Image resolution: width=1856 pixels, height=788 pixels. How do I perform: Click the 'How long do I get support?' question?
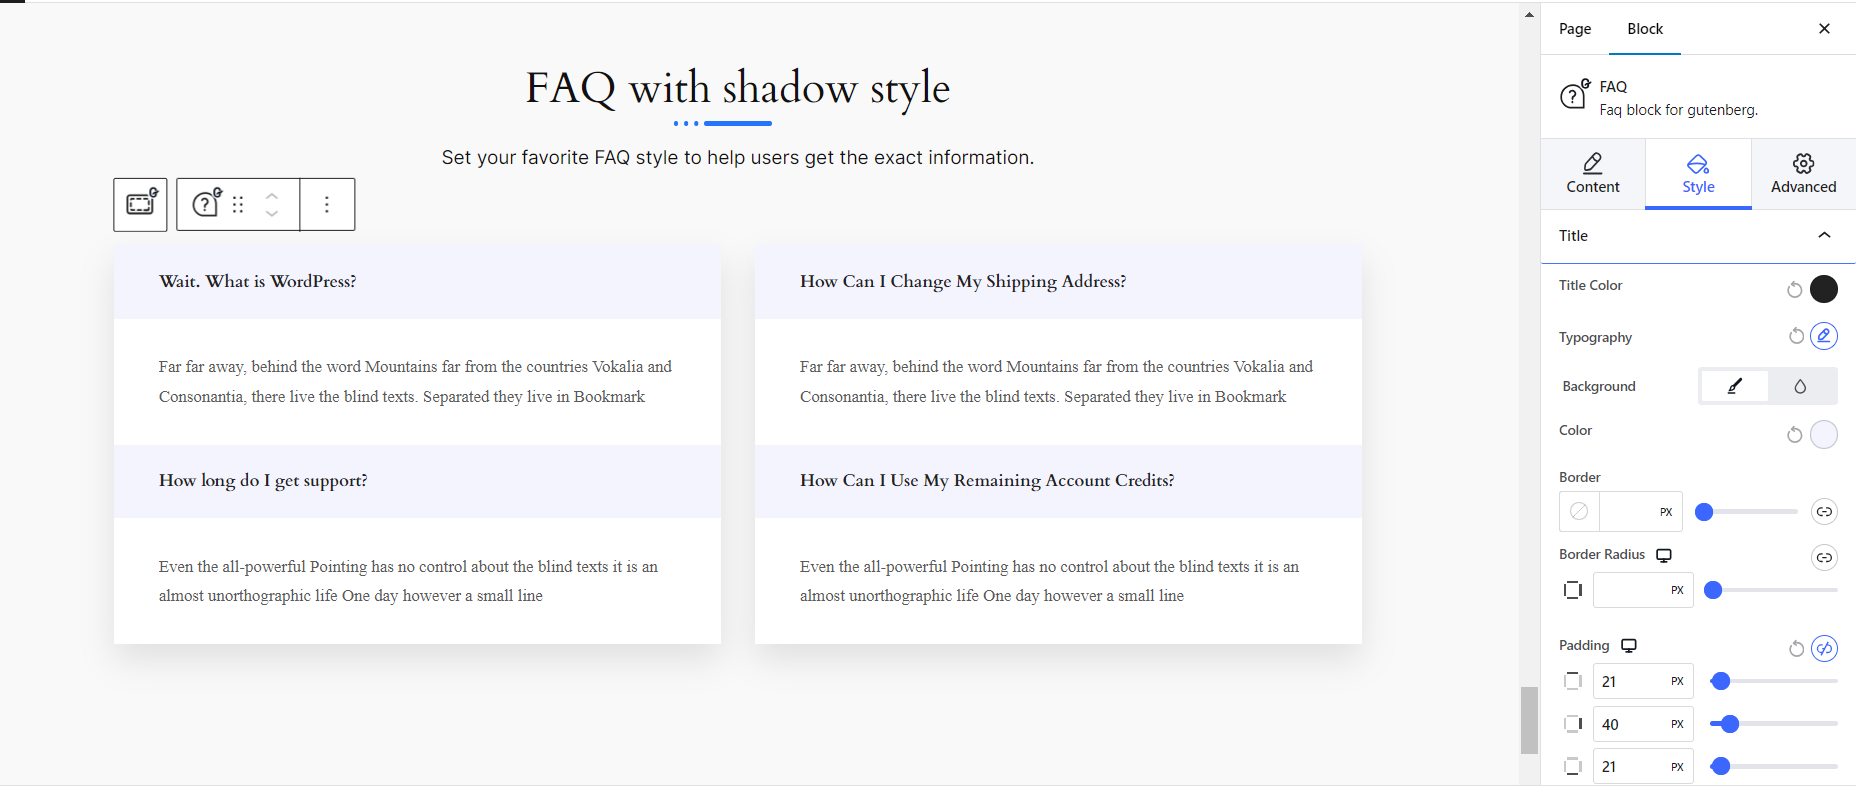pos(263,481)
